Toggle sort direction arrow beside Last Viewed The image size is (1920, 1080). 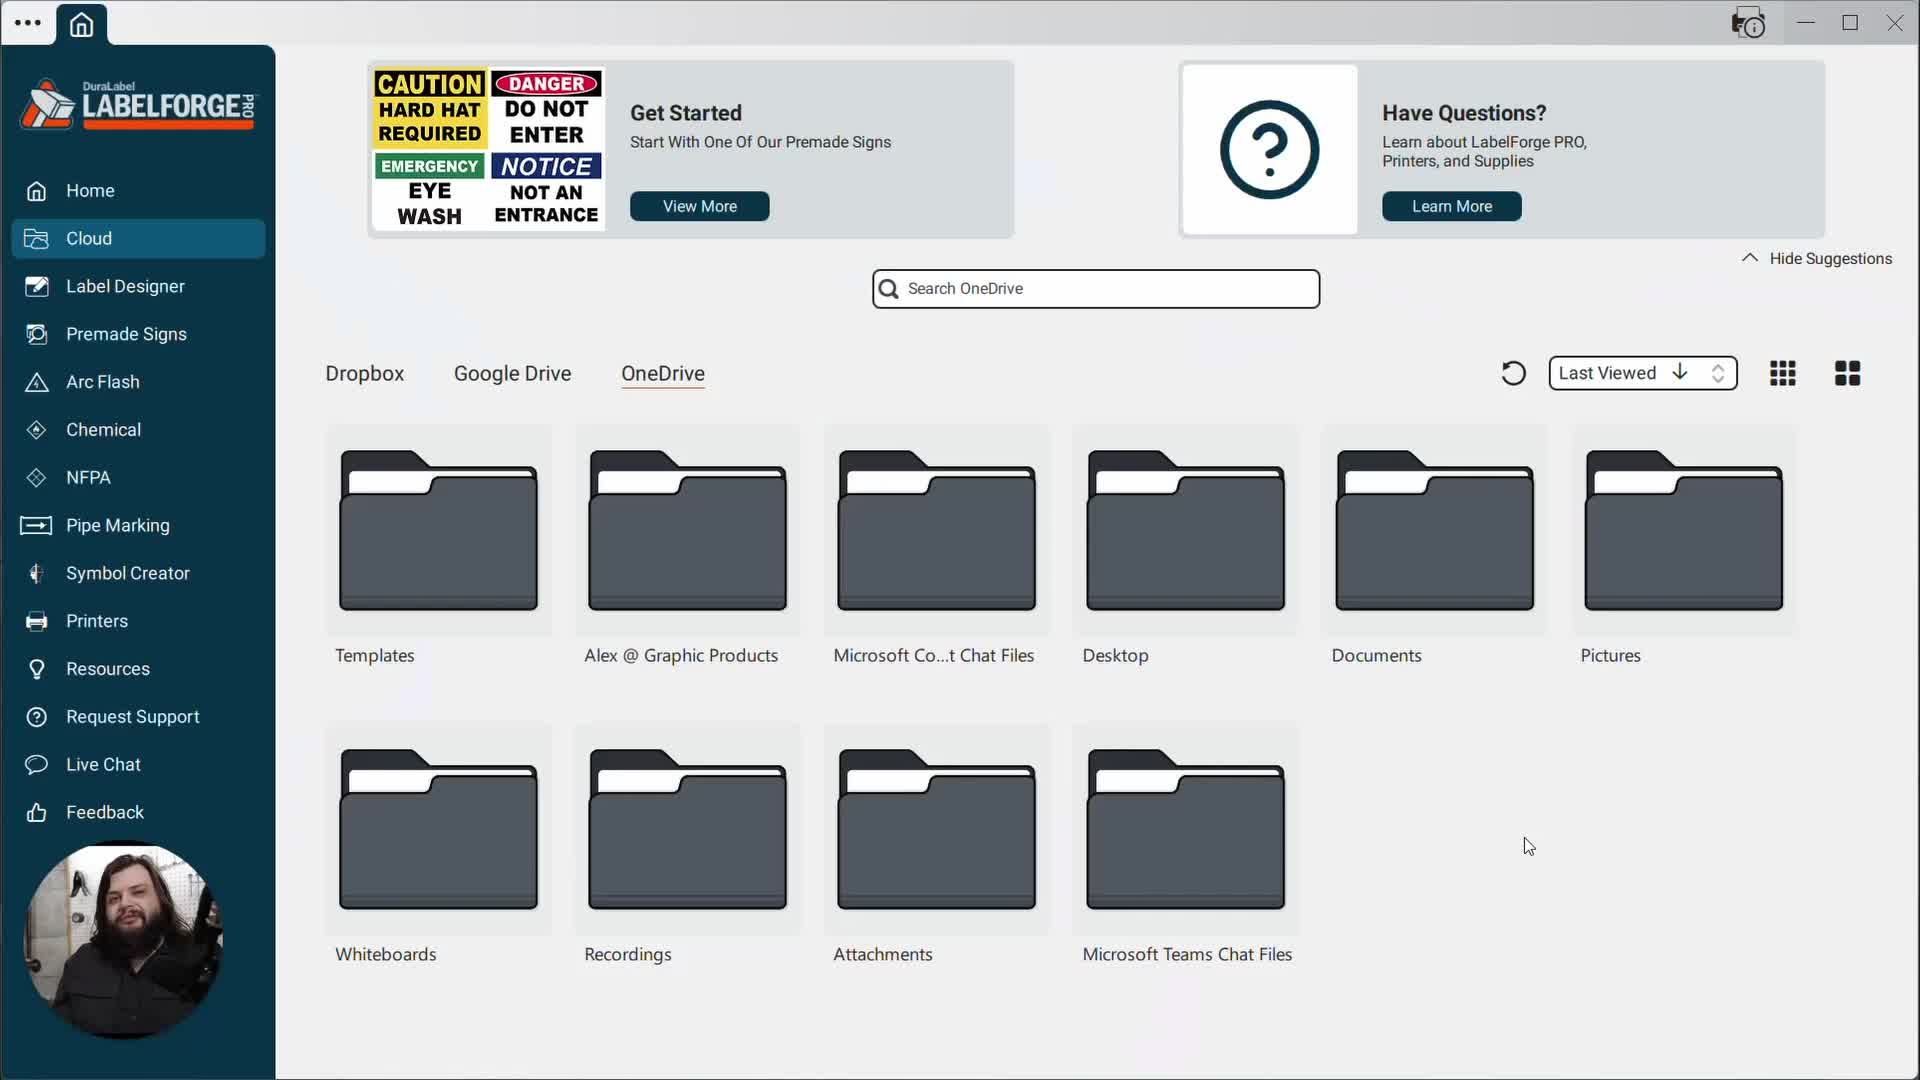1680,373
